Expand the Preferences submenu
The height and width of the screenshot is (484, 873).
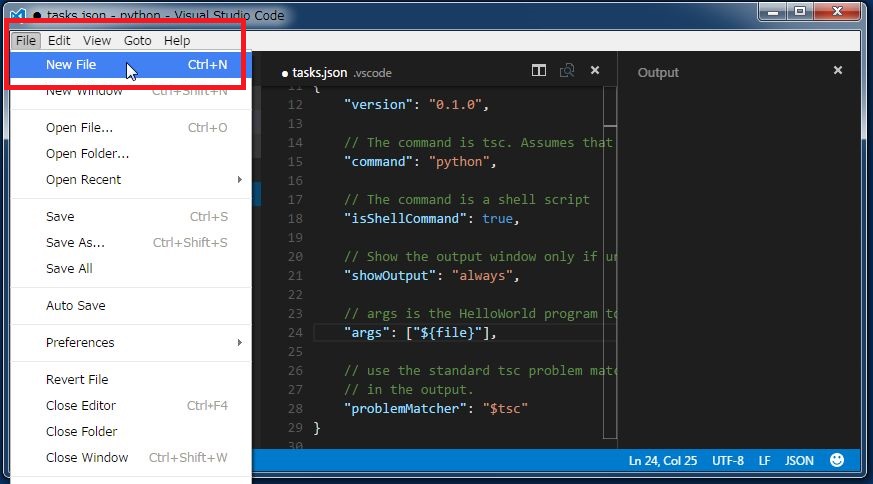pos(131,343)
